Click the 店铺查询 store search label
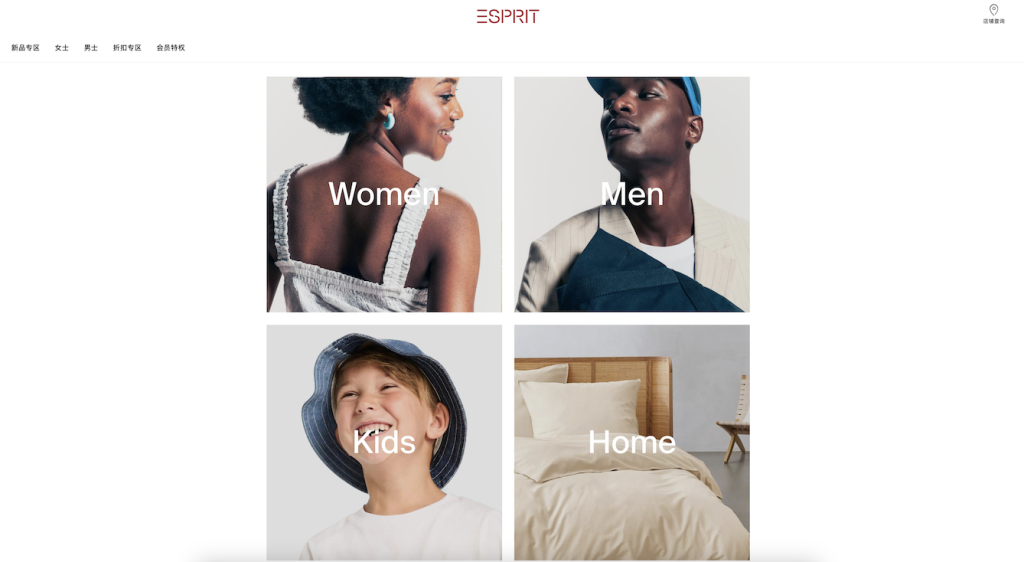 (x=993, y=22)
